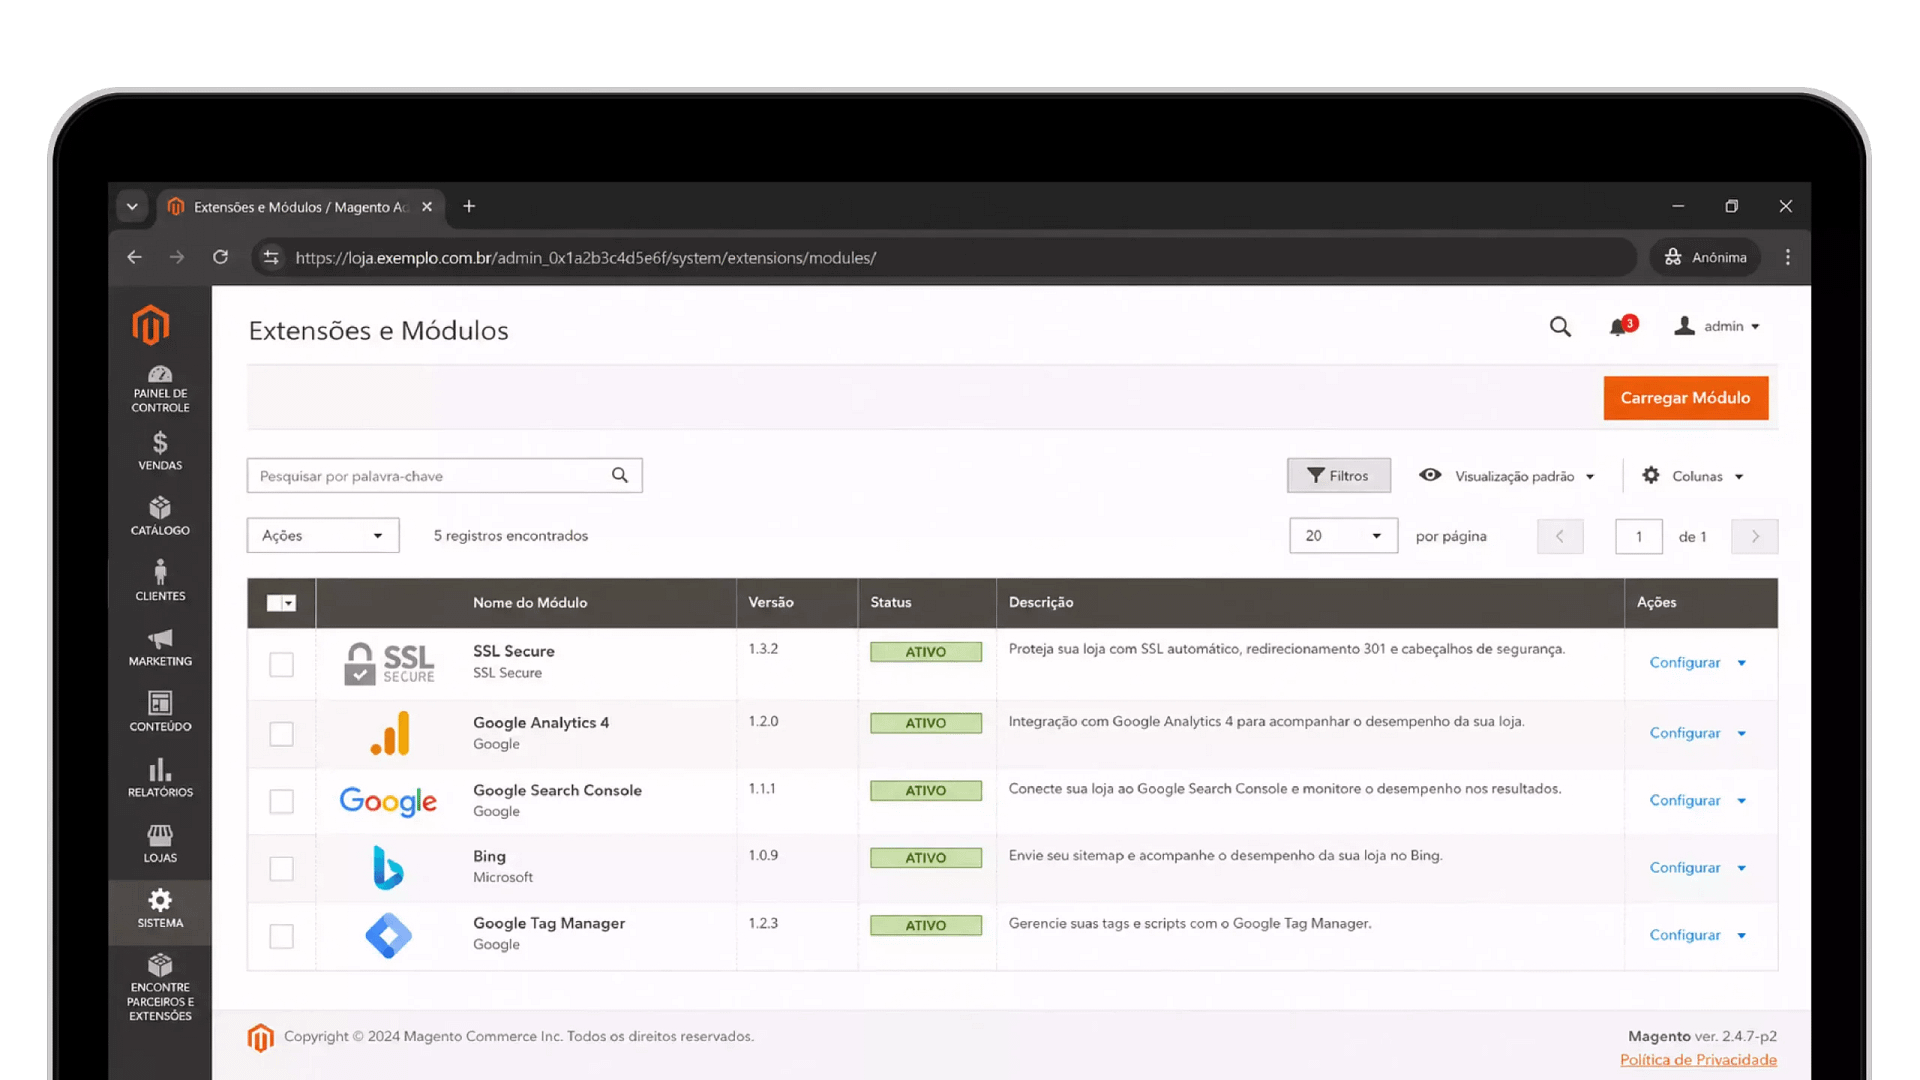Click Configurar for Google Search Console
Screen dimensions: 1920x1080
point(1684,800)
